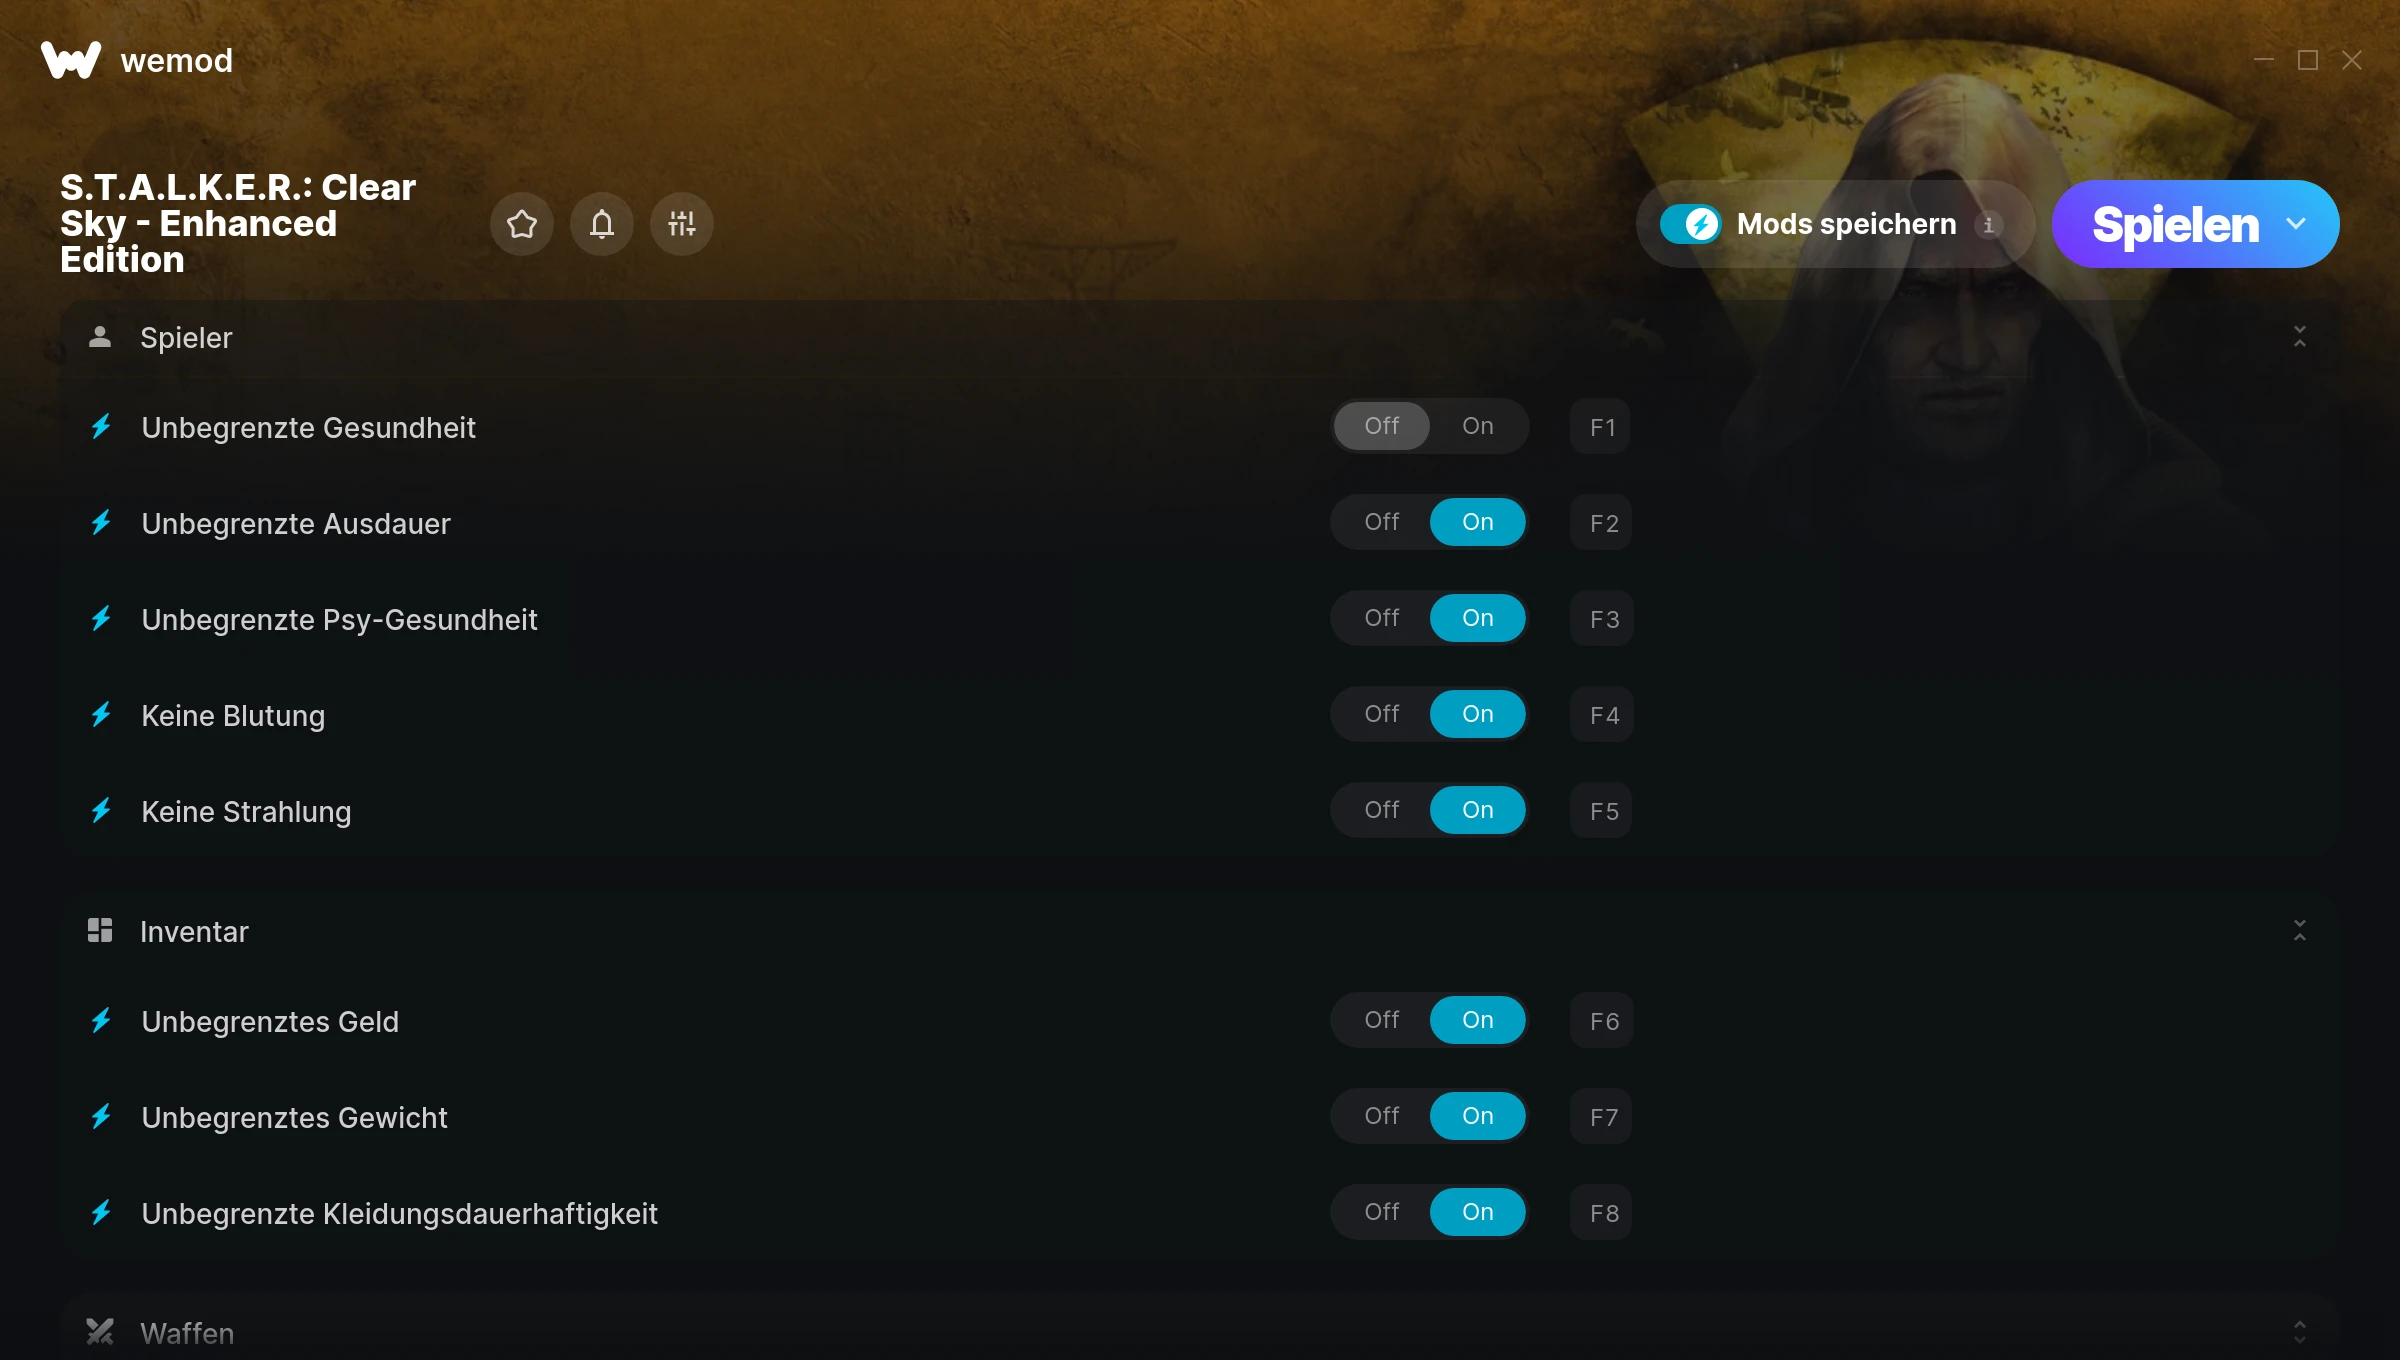Image resolution: width=2400 pixels, height=1360 pixels.
Task: Click the favorite star icon
Action: click(522, 224)
